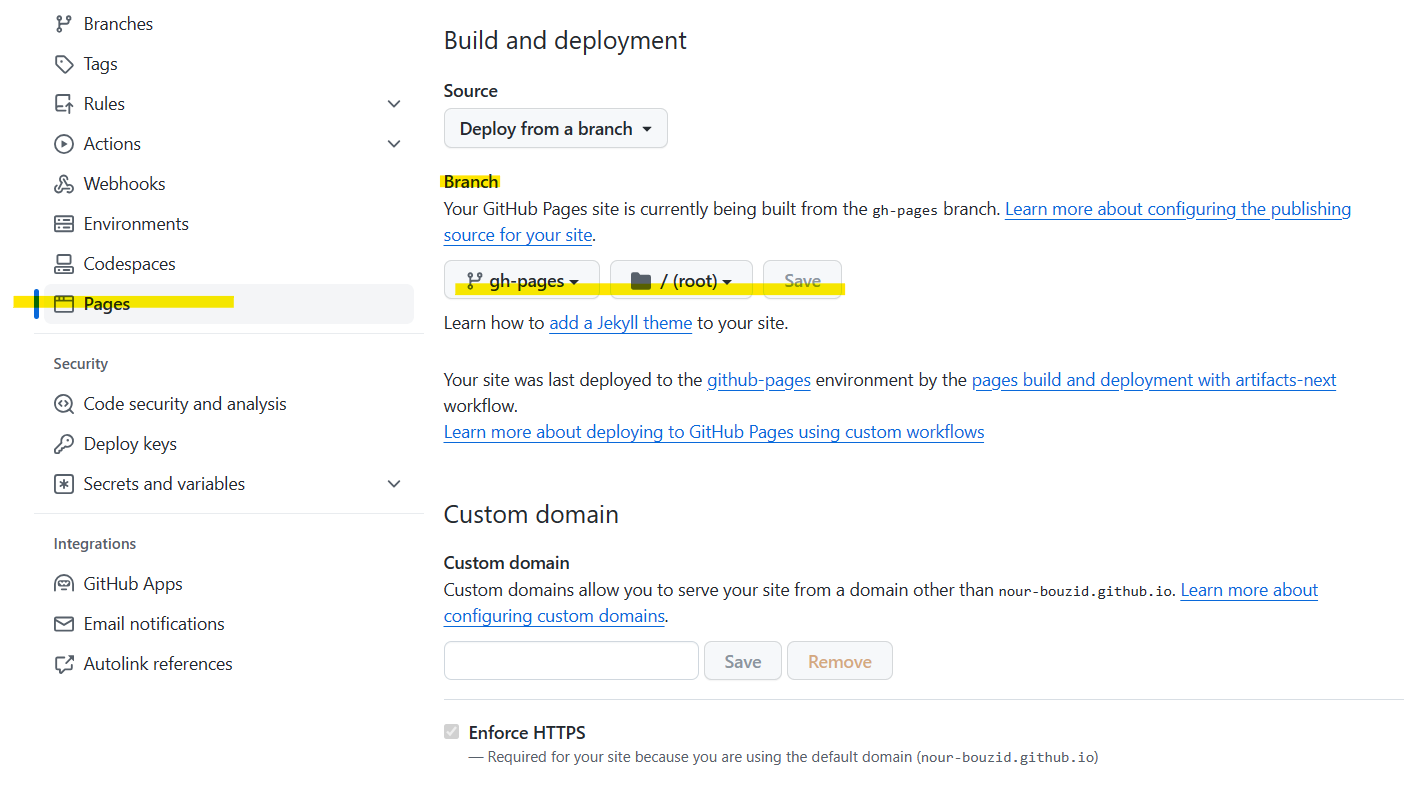Click the Pages browser icon

click(63, 303)
